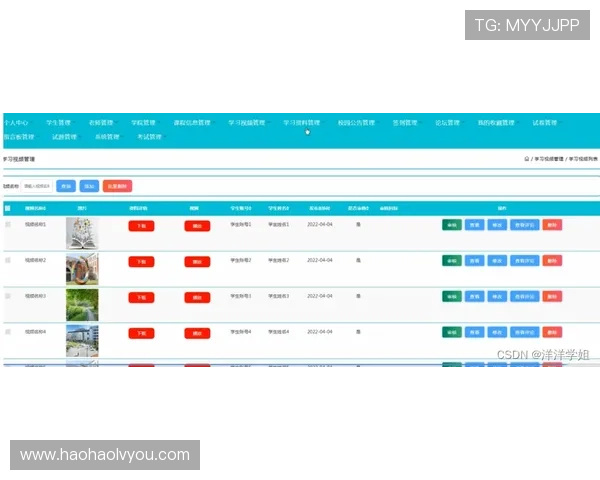The width and height of the screenshot is (600, 480).
Task: Click the blue 查询 search button
Action: coord(66,186)
